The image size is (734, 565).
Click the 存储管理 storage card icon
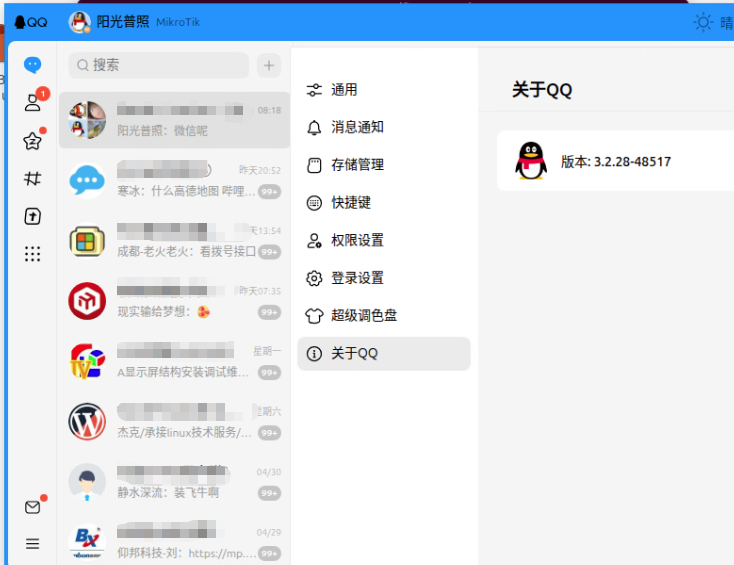click(x=314, y=165)
